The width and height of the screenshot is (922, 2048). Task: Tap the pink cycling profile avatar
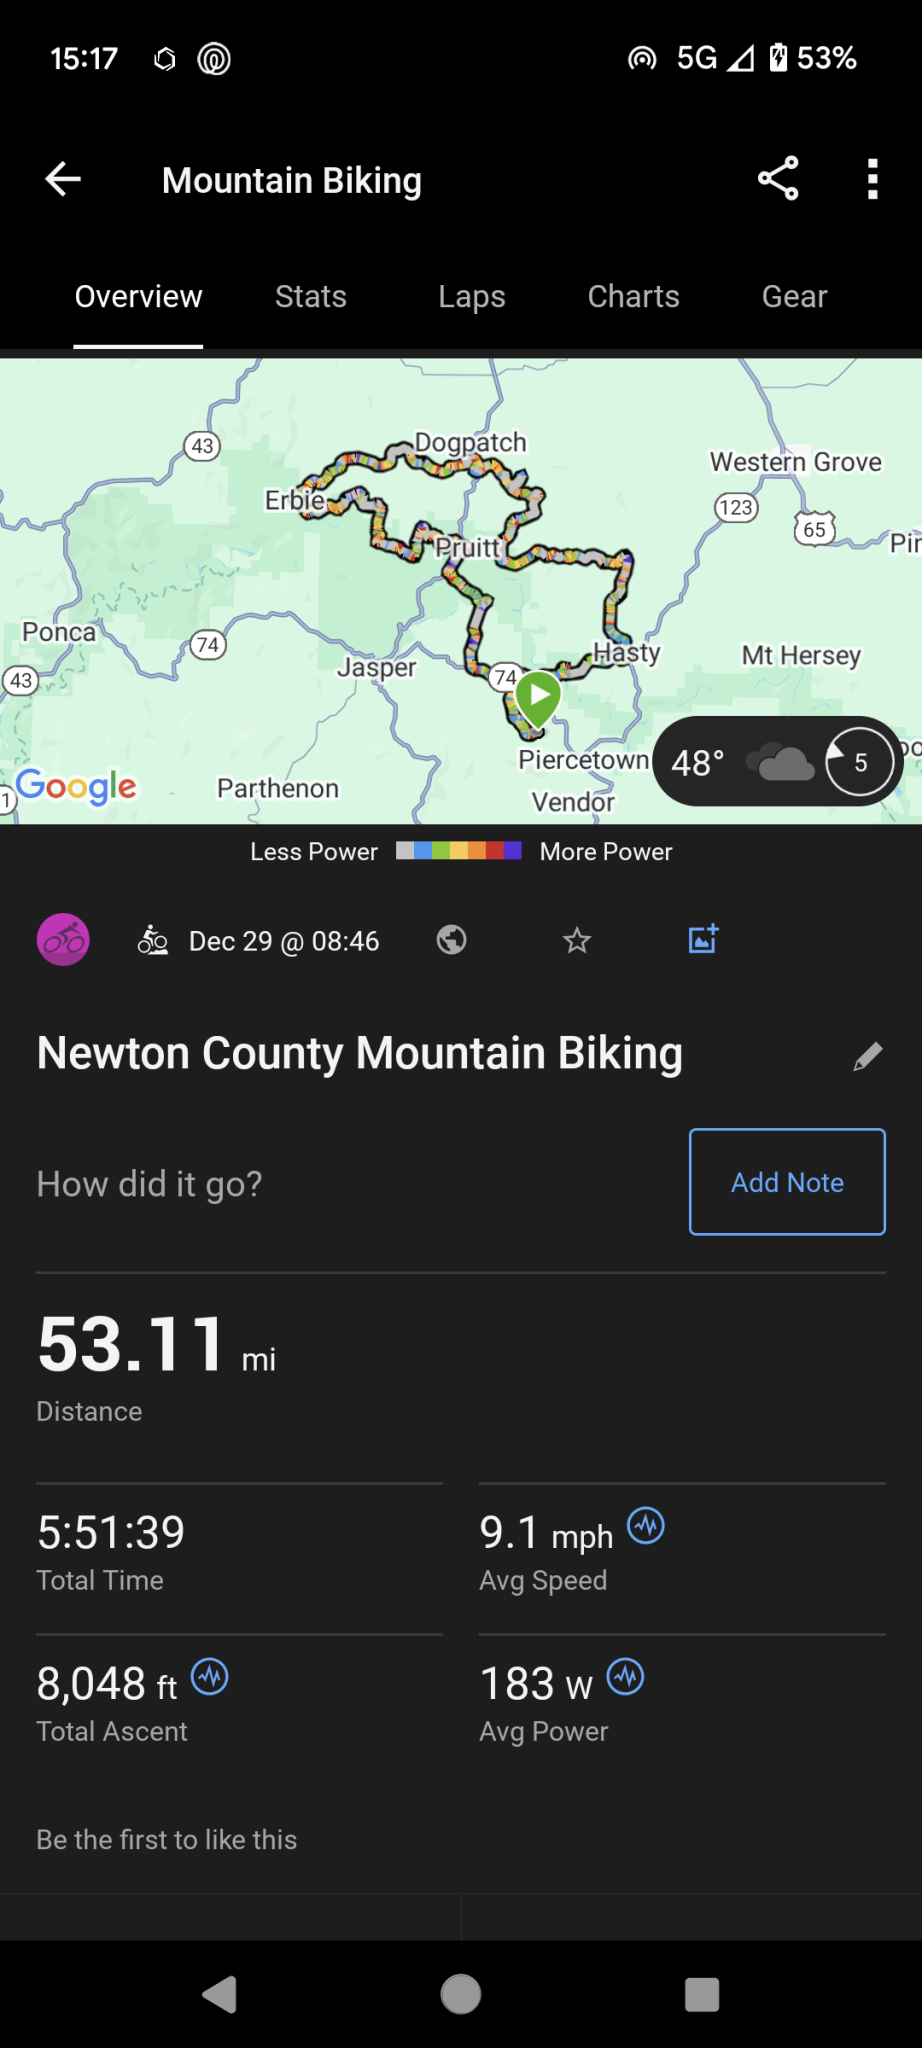pos(63,940)
